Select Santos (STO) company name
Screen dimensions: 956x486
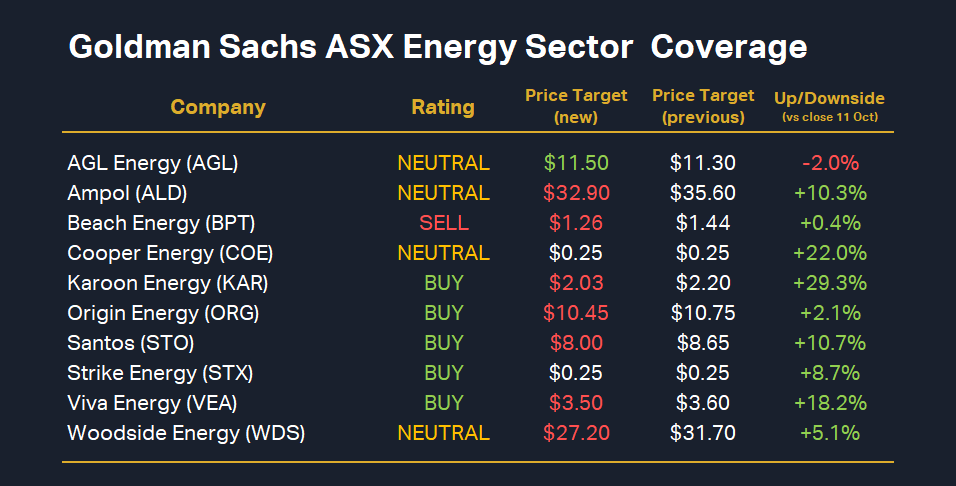click(x=130, y=343)
